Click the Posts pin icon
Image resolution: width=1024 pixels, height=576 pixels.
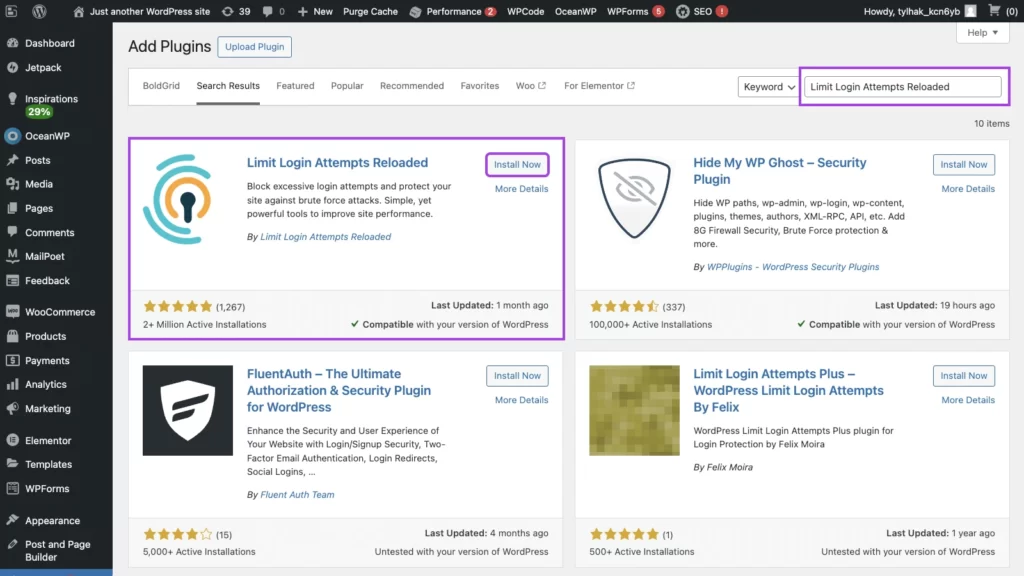tap(12, 160)
